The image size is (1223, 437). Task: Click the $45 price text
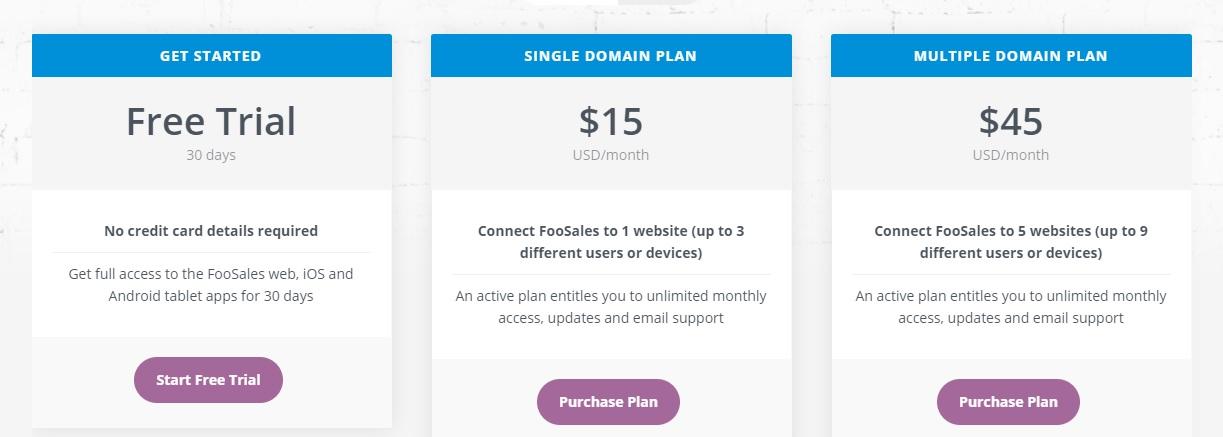click(x=1011, y=122)
